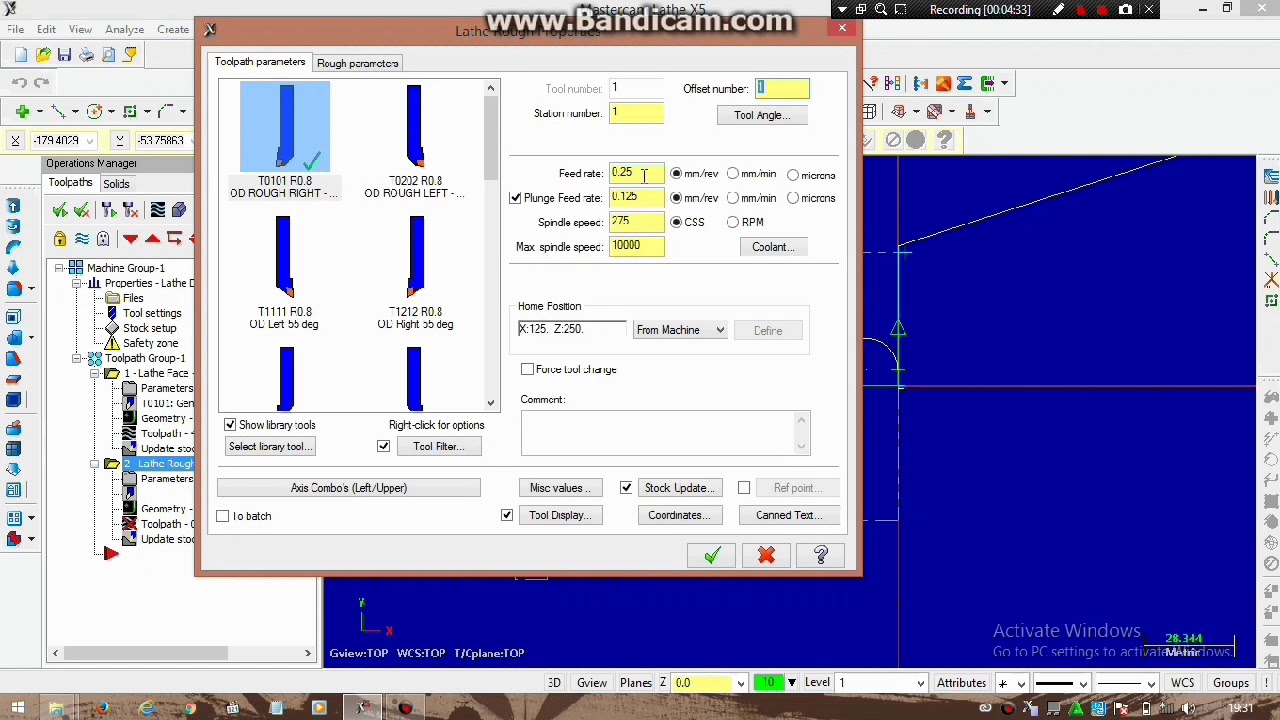
Task: Click the Save floppy disk icon
Action: (x=64, y=55)
